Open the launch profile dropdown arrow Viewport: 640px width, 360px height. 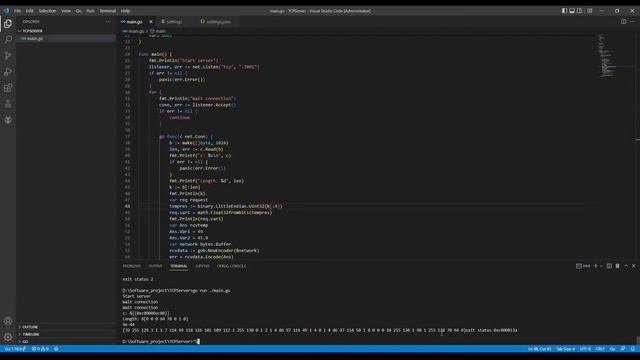601,266
